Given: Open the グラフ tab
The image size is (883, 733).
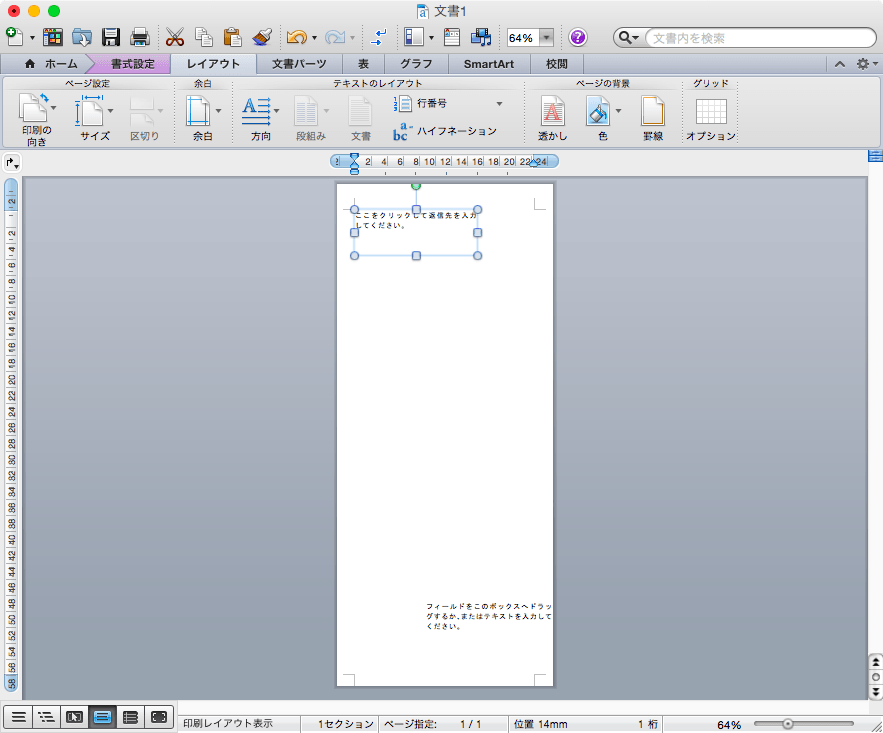Looking at the screenshot, I should tap(416, 64).
